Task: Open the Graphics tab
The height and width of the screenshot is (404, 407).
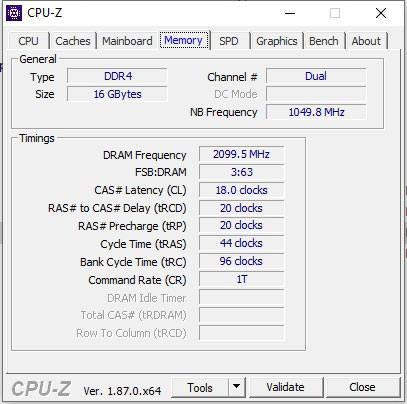Action: 277,41
